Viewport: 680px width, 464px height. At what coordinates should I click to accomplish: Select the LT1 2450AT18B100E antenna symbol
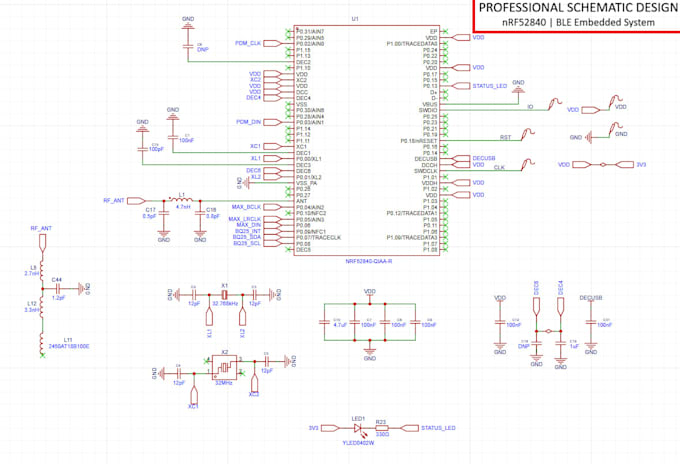tap(42, 343)
